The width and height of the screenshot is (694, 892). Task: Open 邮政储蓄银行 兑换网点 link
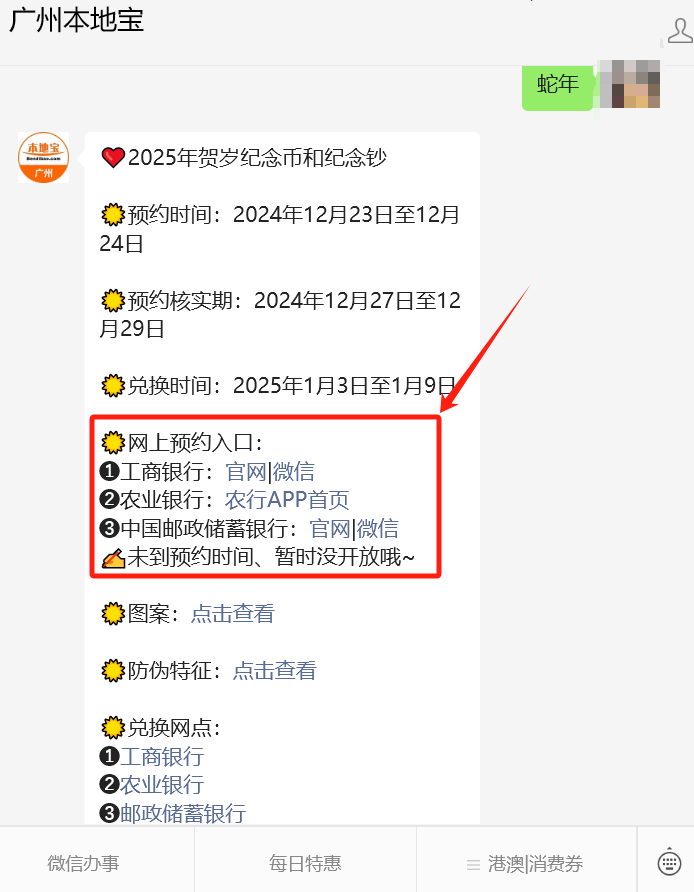click(183, 813)
